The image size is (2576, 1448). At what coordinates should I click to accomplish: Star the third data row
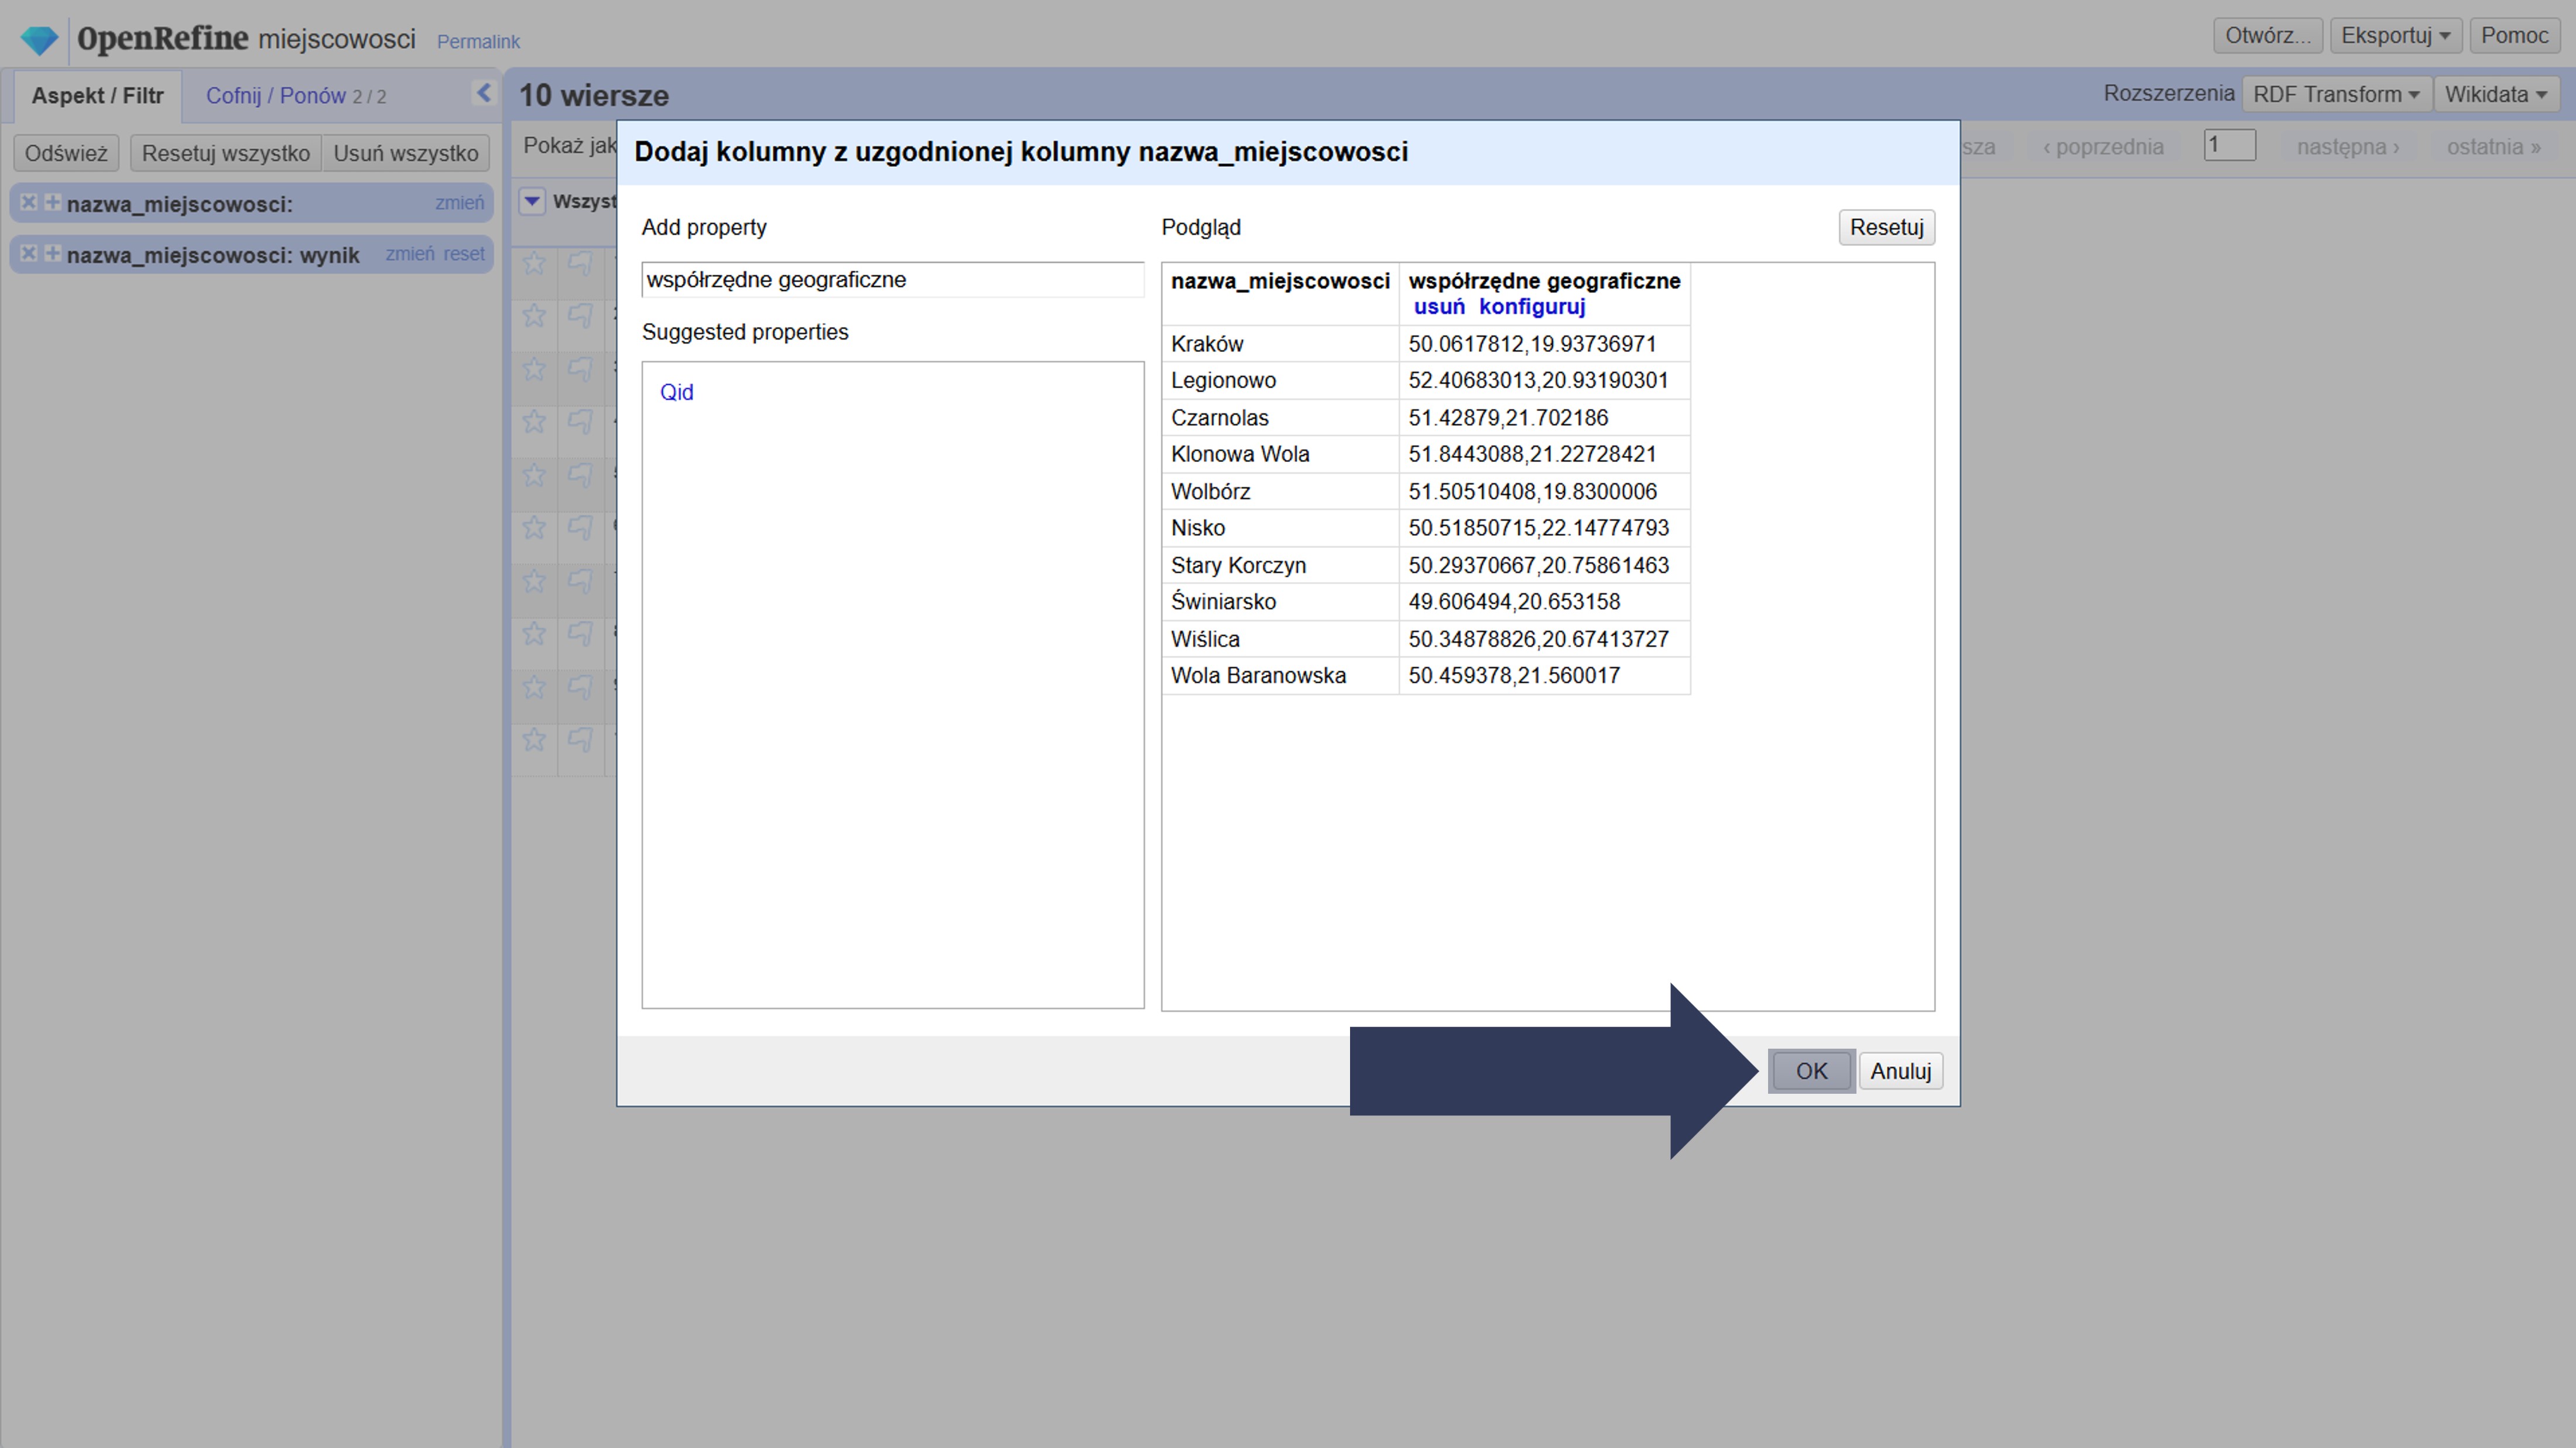coord(534,369)
